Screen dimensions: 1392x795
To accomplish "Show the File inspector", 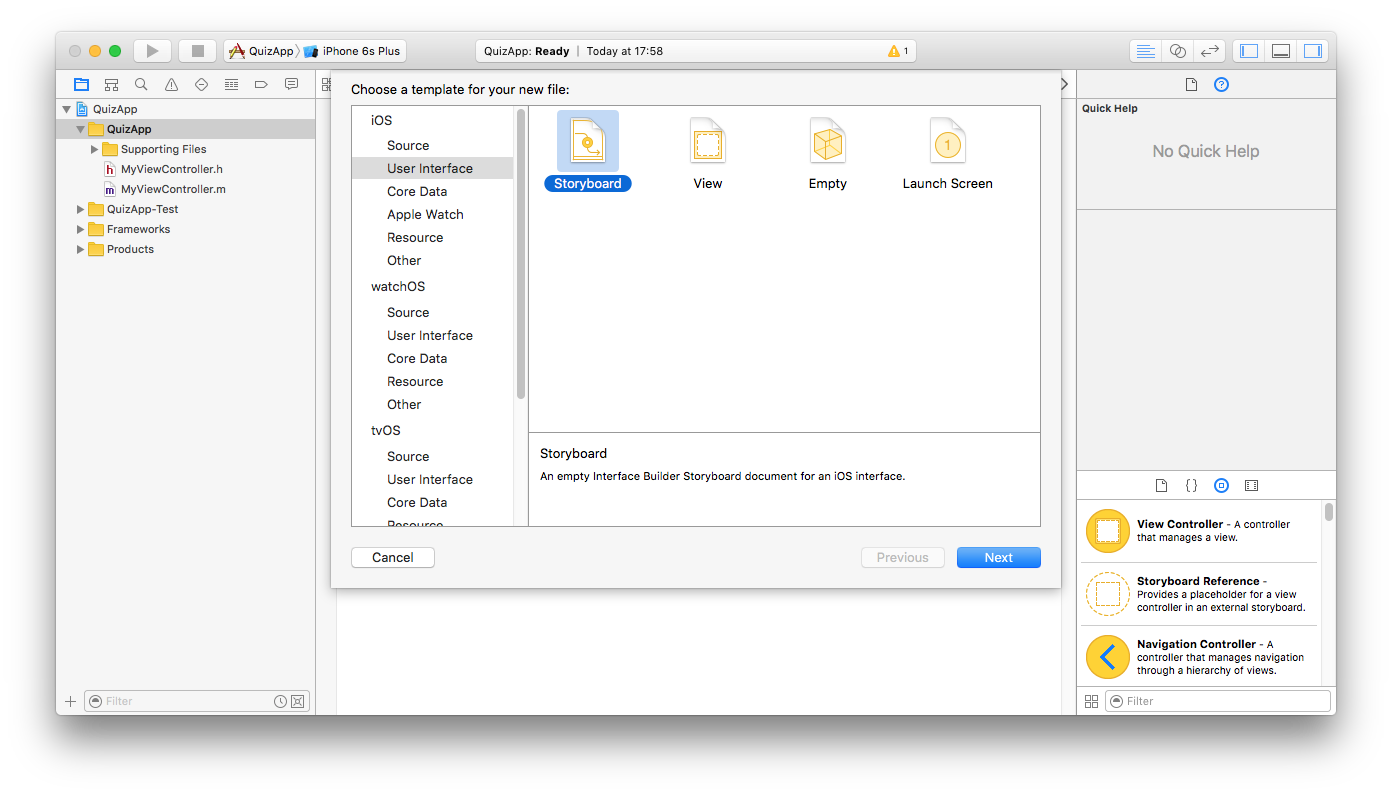I will point(1191,85).
